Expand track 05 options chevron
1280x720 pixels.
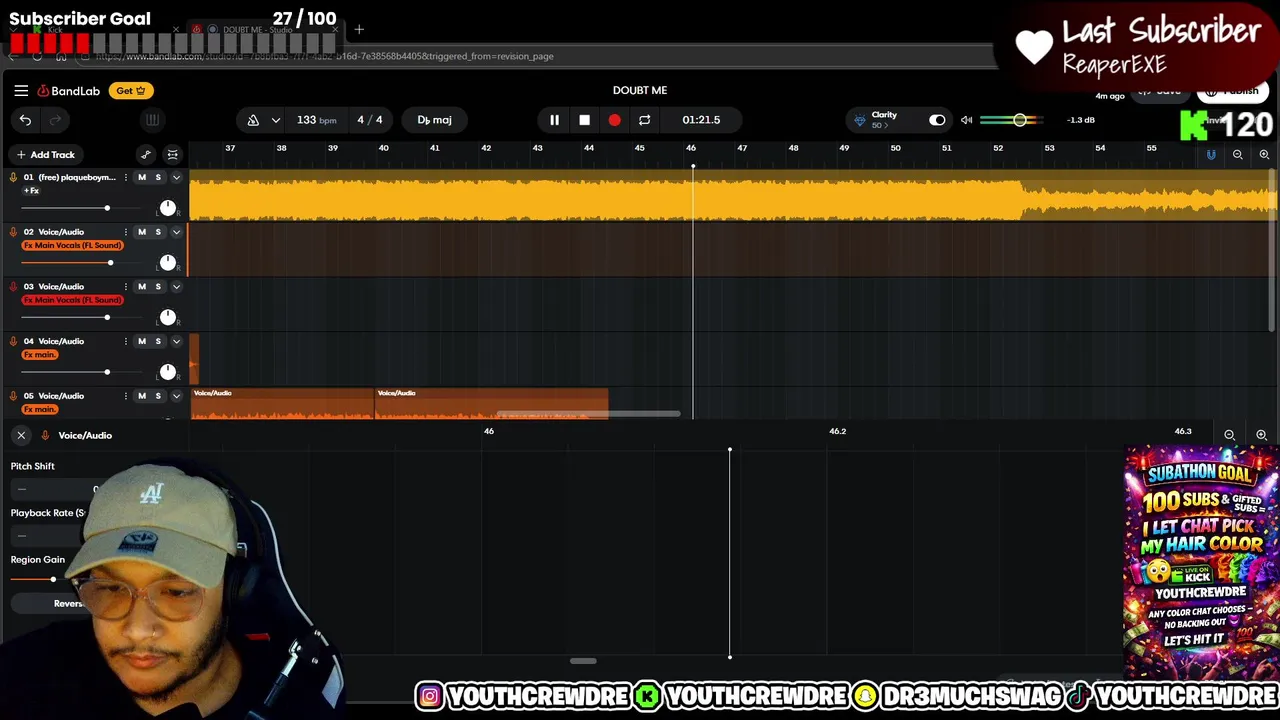(x=176, y=396)
